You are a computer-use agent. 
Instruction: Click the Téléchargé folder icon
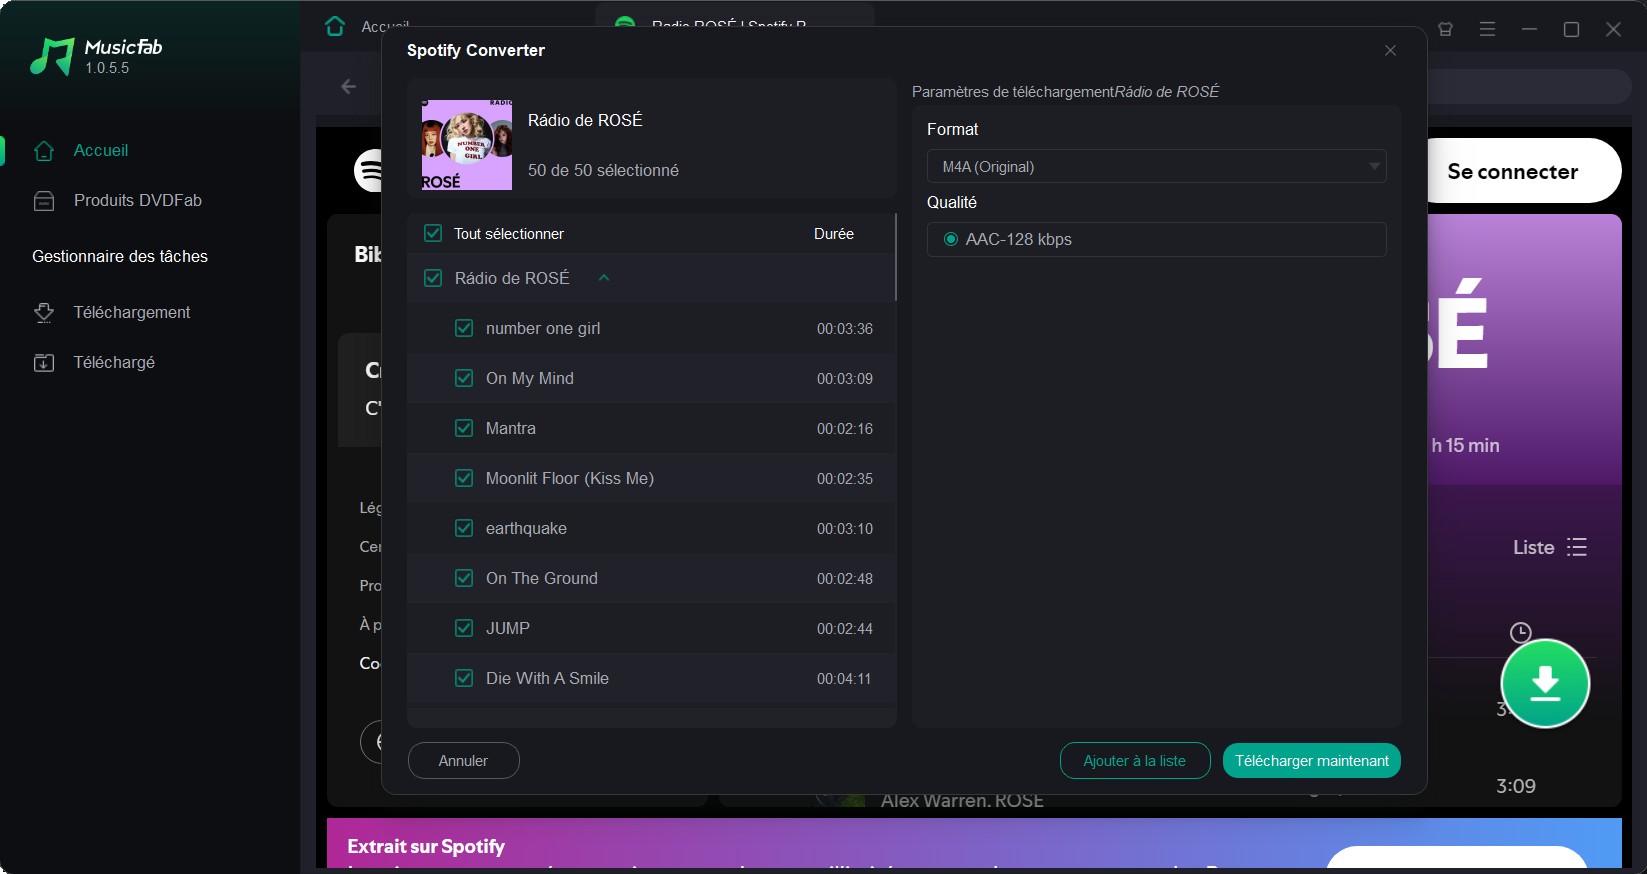44,363
